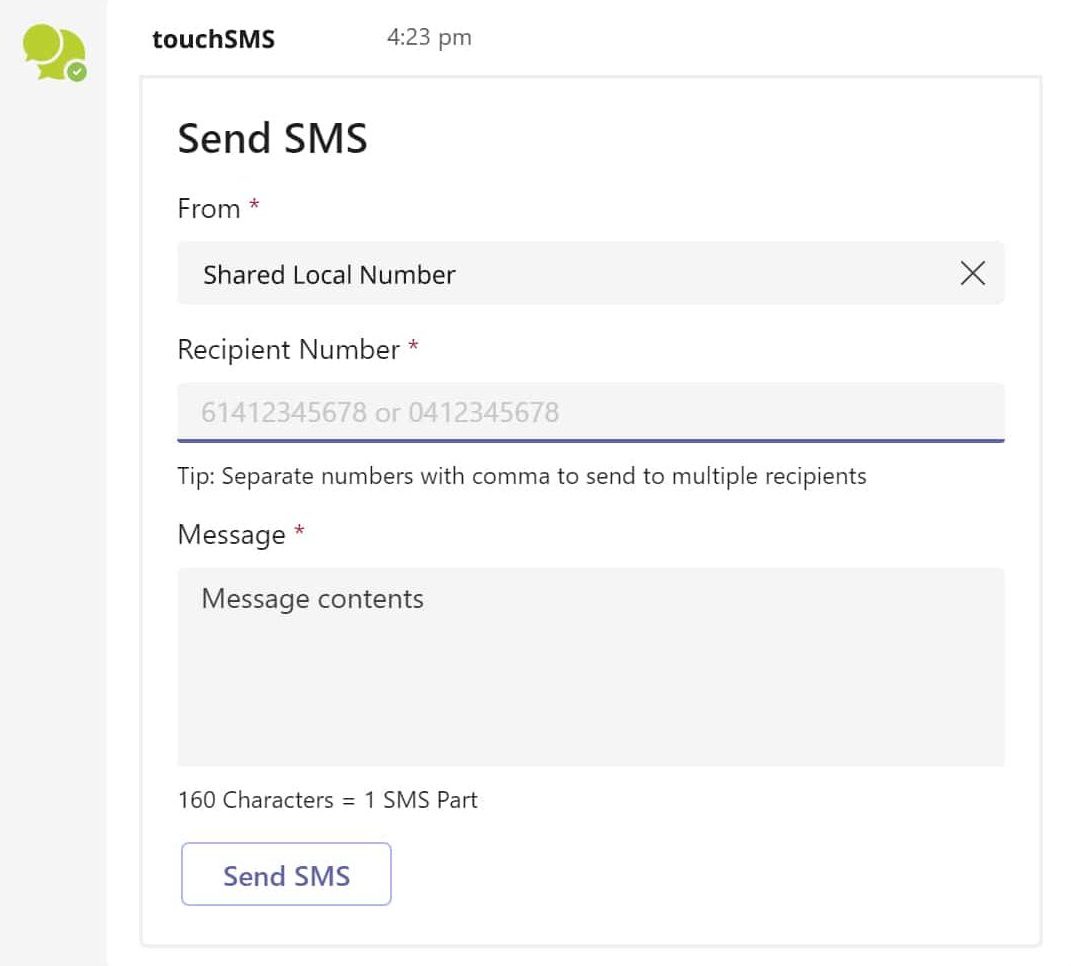Click the Send SMS card heading
Screen dimensions: 1071x966
coord(272,139)
